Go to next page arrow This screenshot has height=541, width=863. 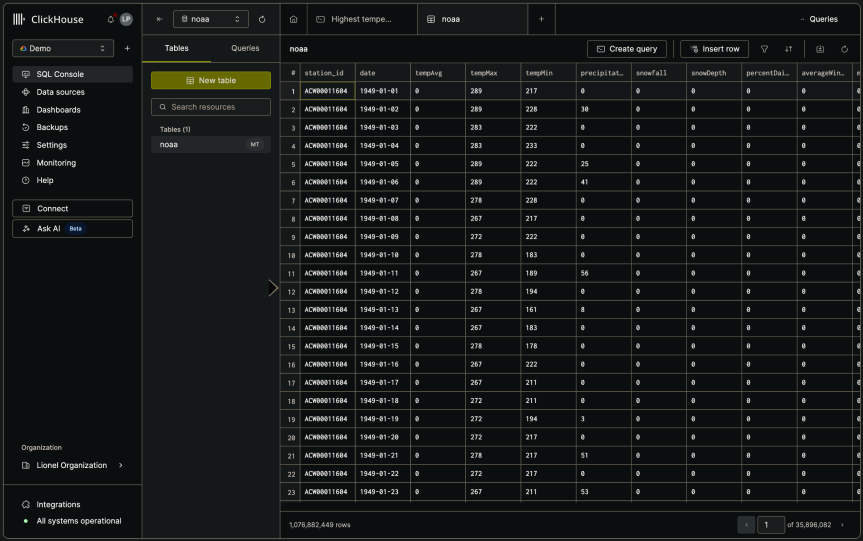point(842,525)
